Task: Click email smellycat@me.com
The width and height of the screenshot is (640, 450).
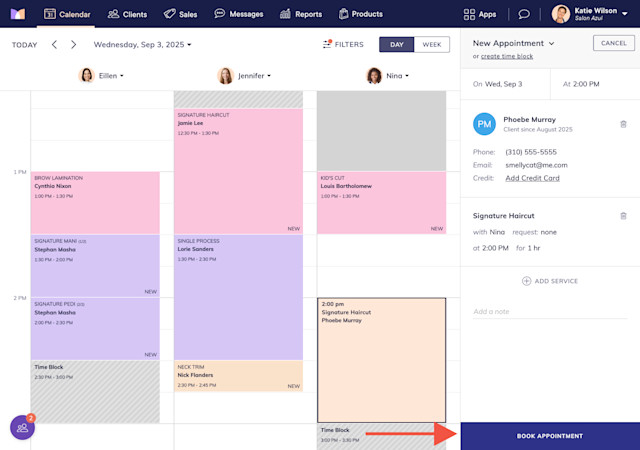Action: tap(536, 165)
